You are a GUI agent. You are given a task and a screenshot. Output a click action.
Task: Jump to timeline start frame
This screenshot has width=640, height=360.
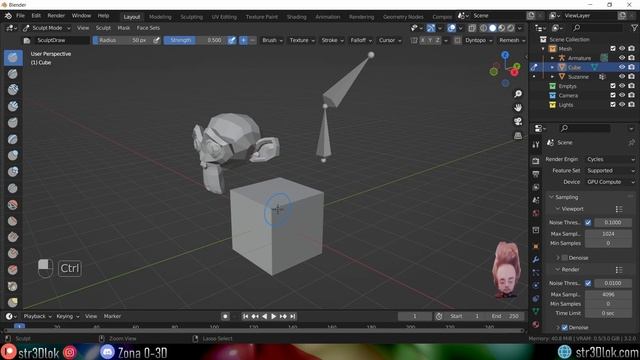(x=245, y=316)
